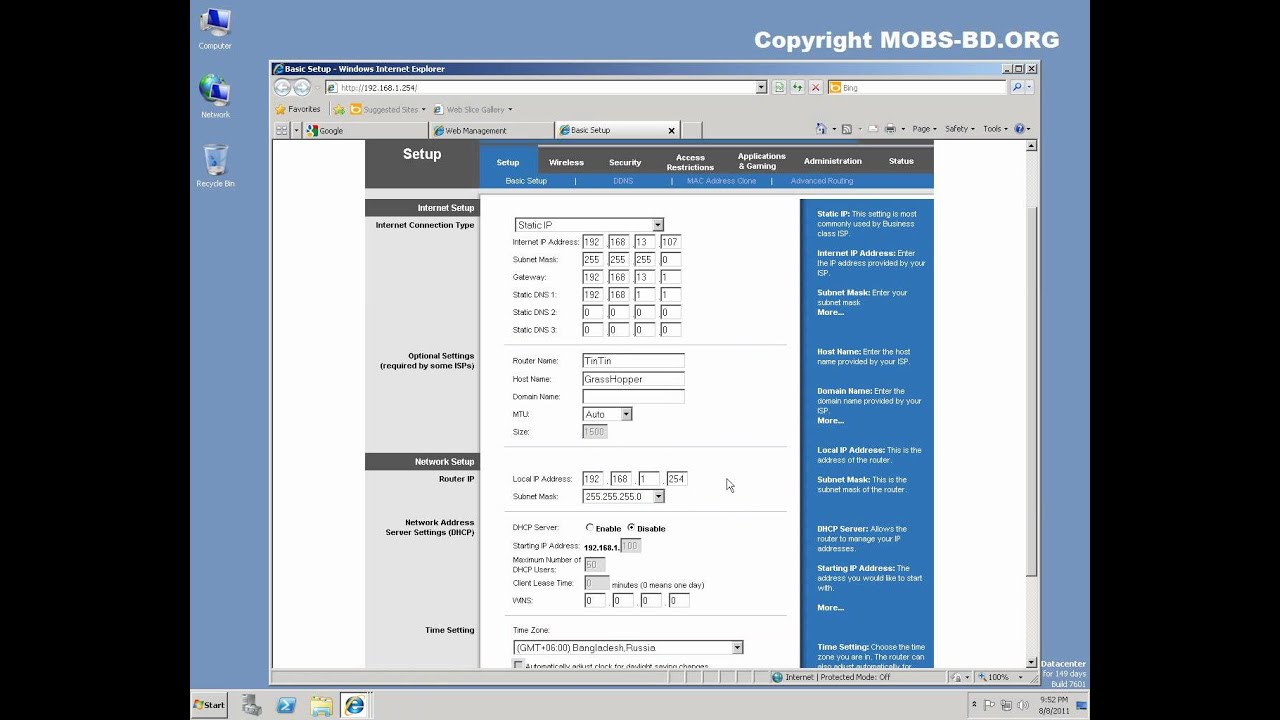Open Windows Explorer folder taskbar icon
The height and width of the screenshot is (720, 1280).
point(321,705)
